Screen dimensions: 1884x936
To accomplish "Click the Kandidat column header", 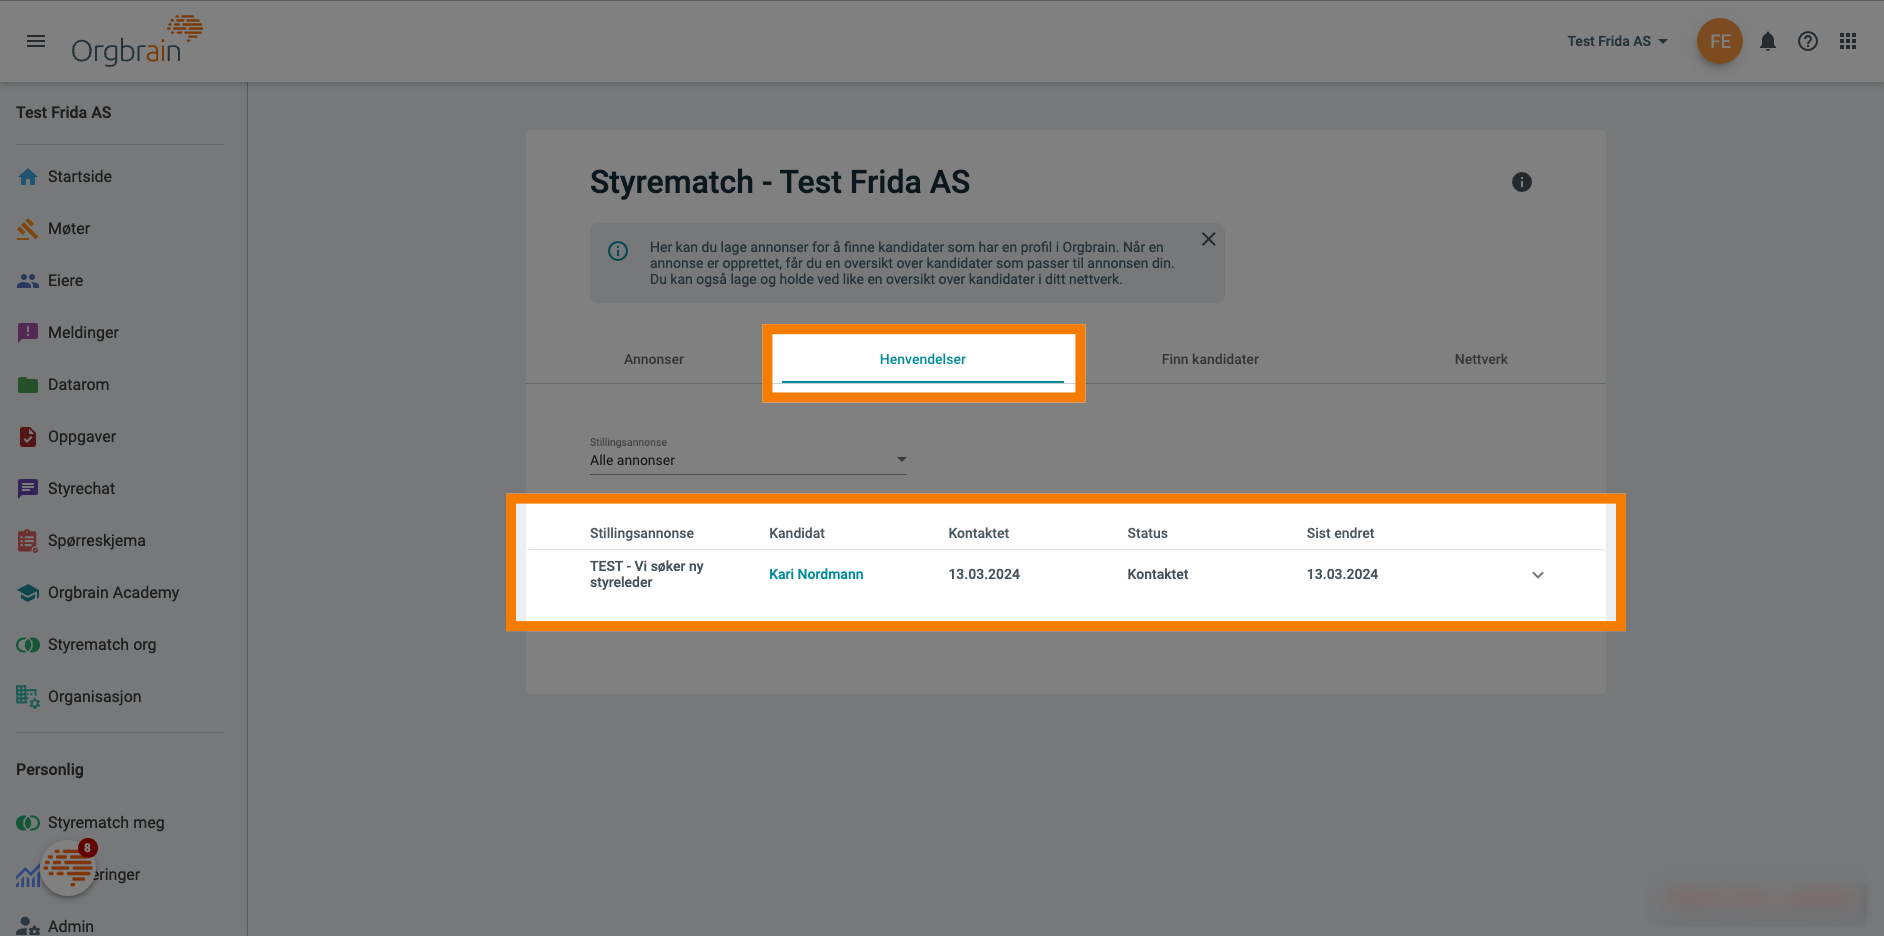I will [797, 533].
